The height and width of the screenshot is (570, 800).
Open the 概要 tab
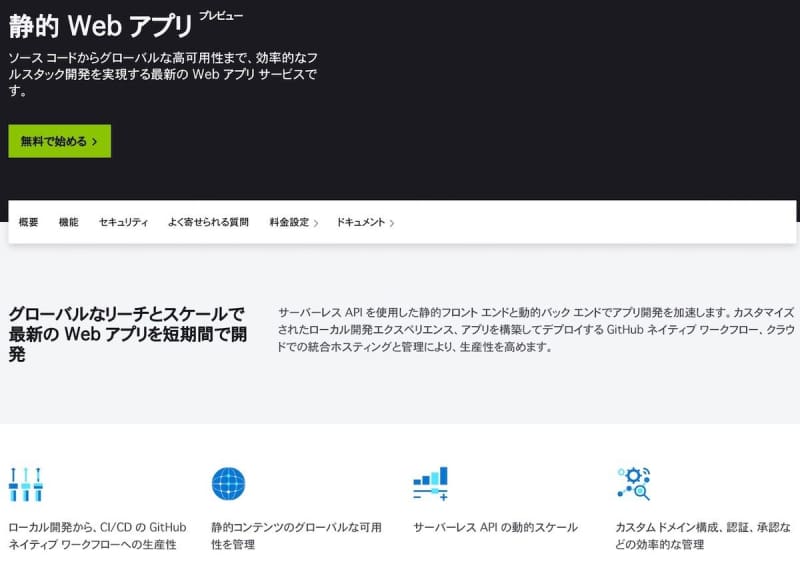(29, 222)
